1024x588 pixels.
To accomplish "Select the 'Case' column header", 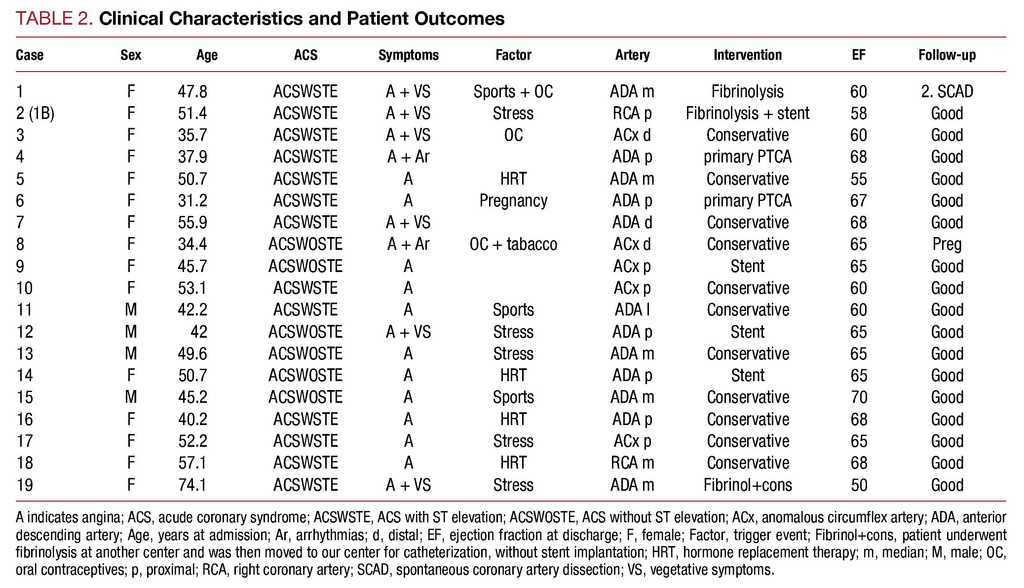I will pos(30,55).
